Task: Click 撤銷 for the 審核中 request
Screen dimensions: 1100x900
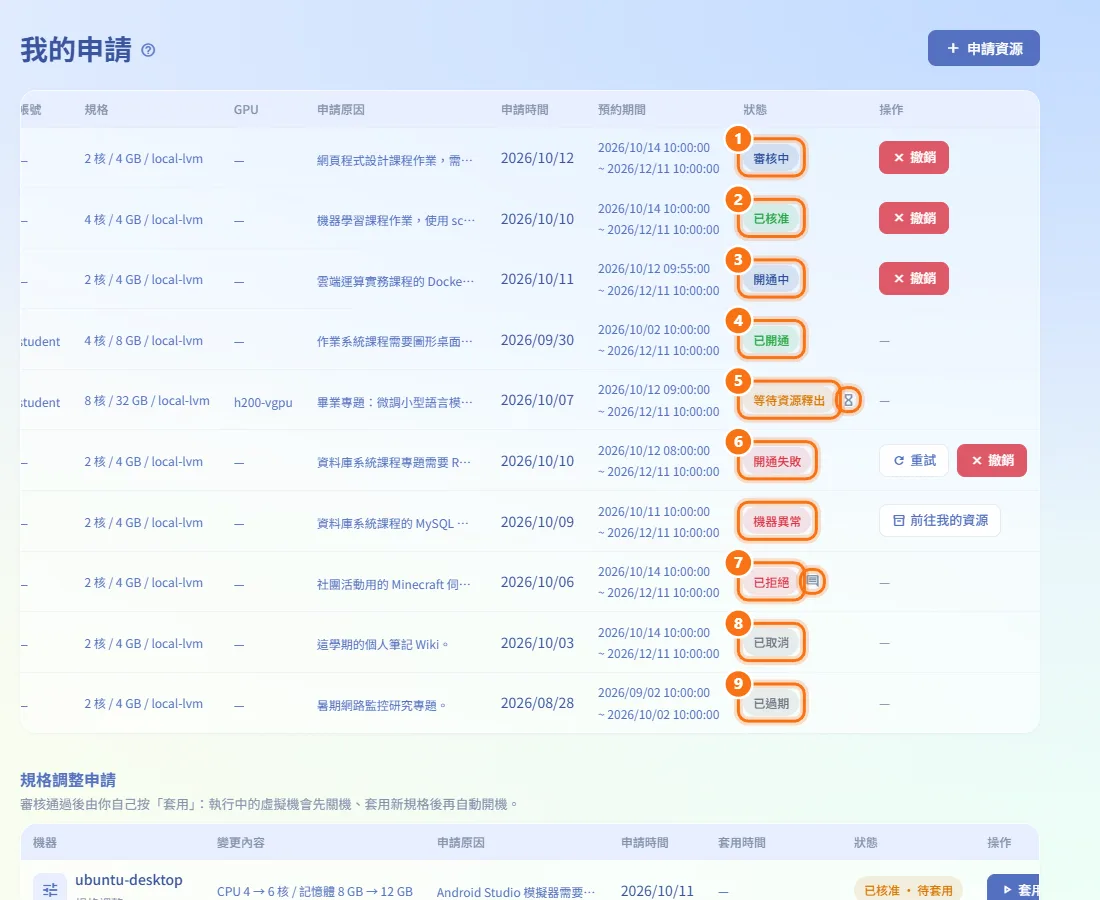Action: tap(913, 157)
